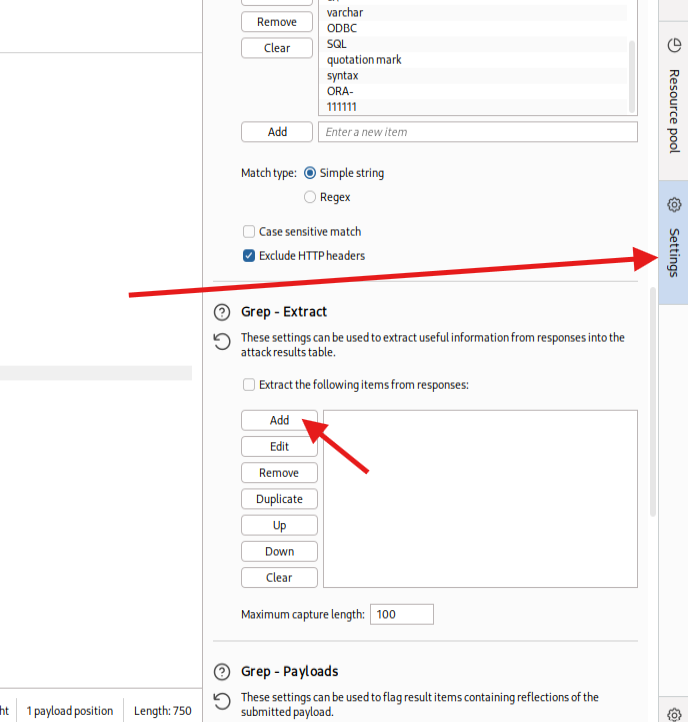Screen dimensions: 688x722
Task: Uncheck Exclude HTTP headers
Action: (249, 255)
